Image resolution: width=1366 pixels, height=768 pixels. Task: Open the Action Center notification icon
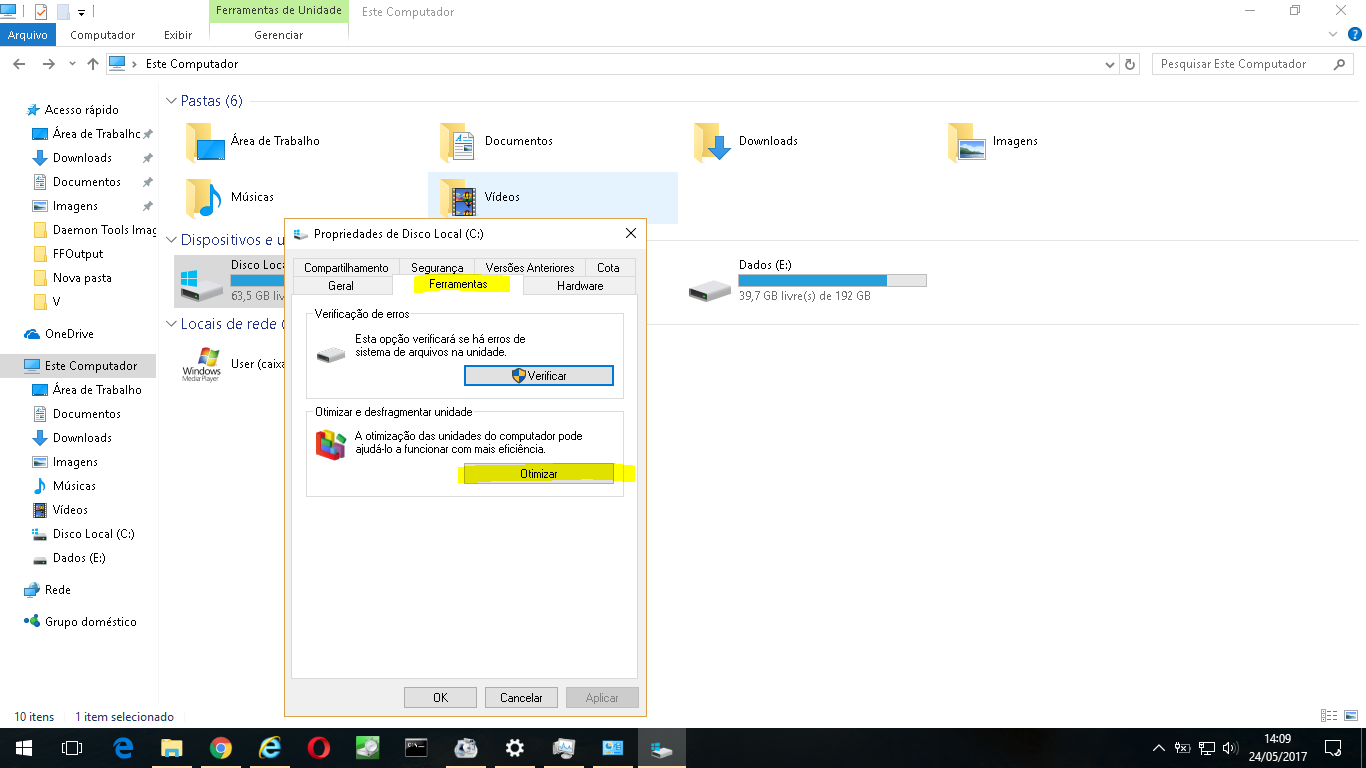tap(1333, 748)
